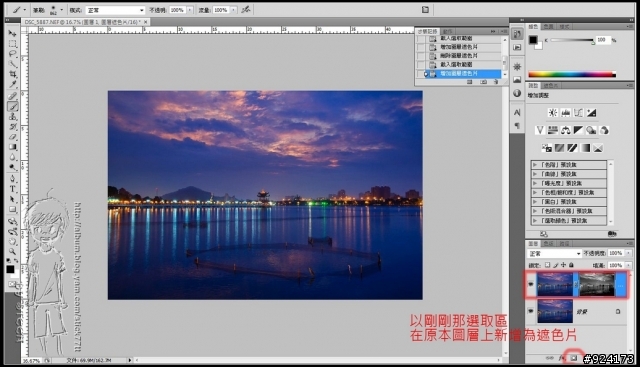Close the DSC_5887.NEF document tab
The width and height of the screenshot is (640, 367).
click(146, 22)
